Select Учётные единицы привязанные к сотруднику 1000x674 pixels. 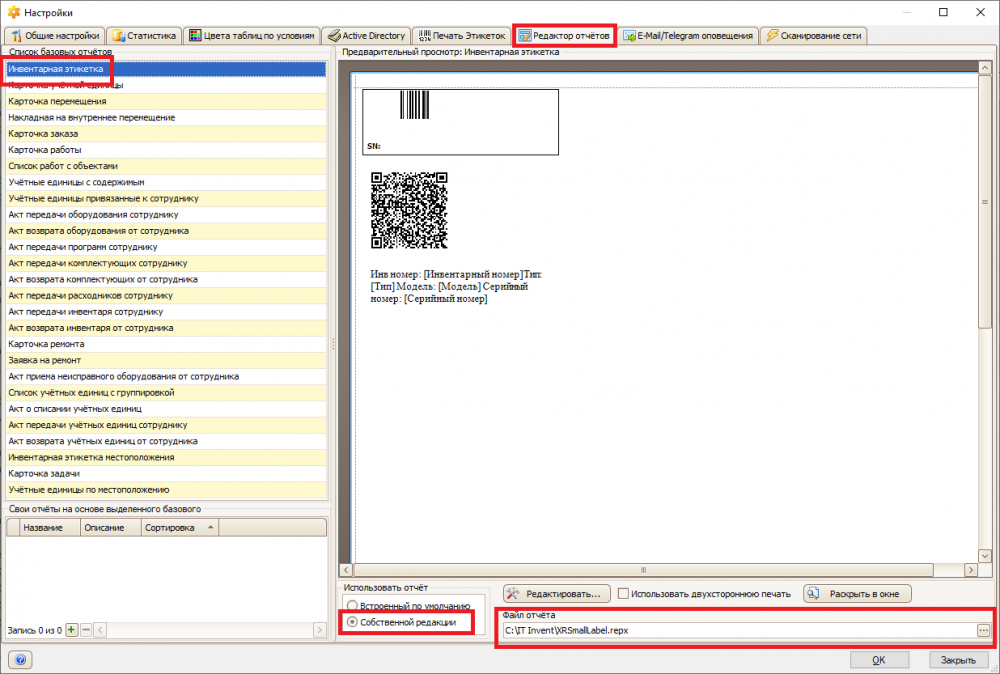(166, 198)
